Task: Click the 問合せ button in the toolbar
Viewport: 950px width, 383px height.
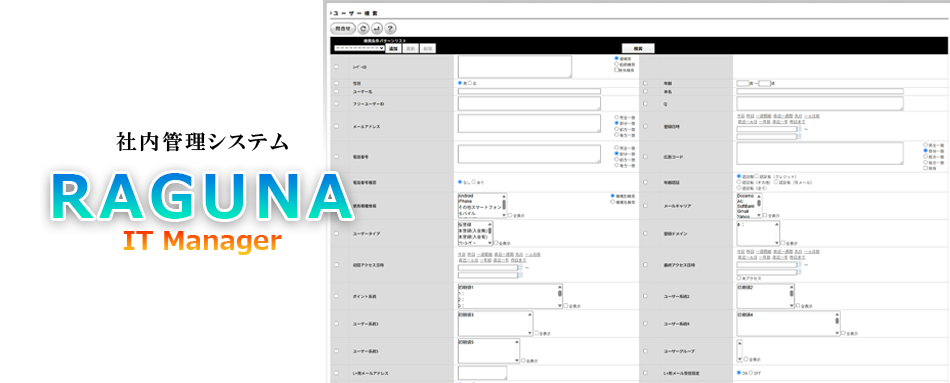Action: tap(343, 28)
